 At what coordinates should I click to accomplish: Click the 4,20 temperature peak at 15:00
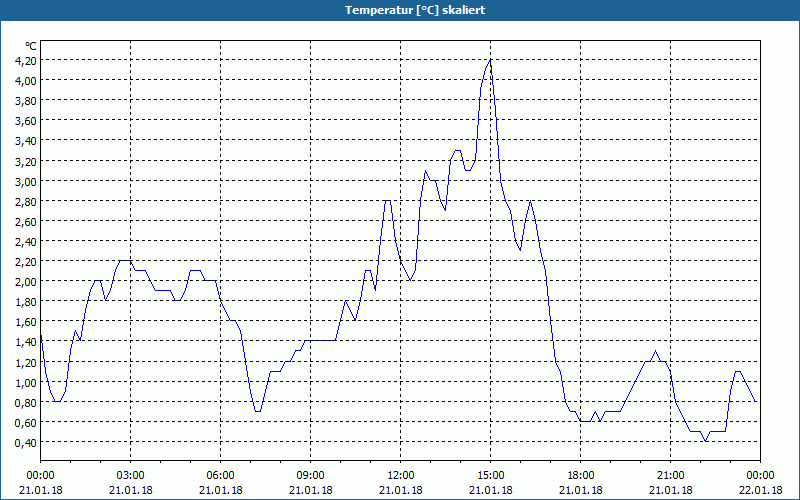pos(490,60)
